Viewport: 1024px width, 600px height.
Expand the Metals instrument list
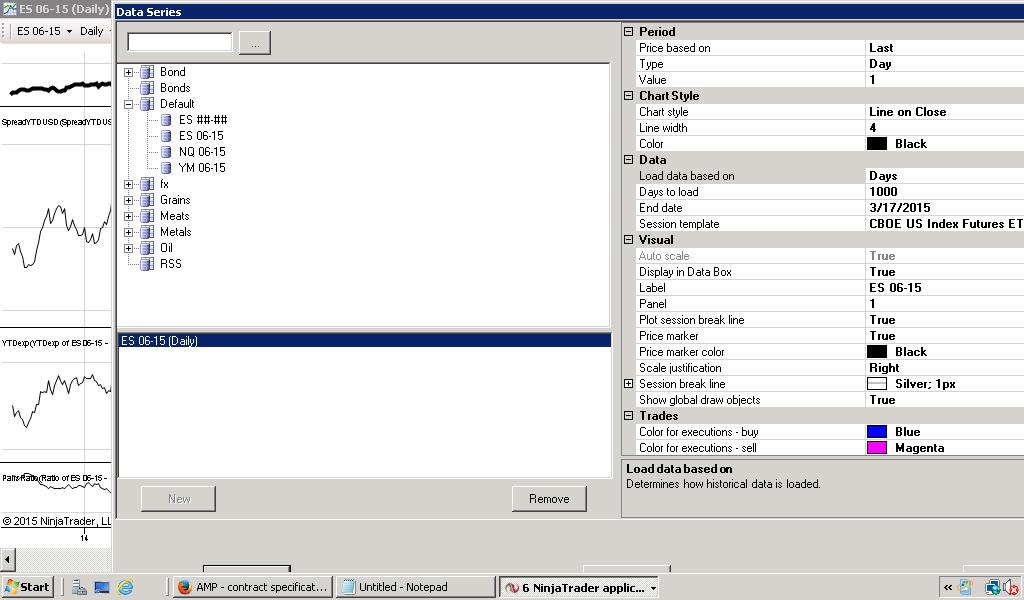coord(129,232)
